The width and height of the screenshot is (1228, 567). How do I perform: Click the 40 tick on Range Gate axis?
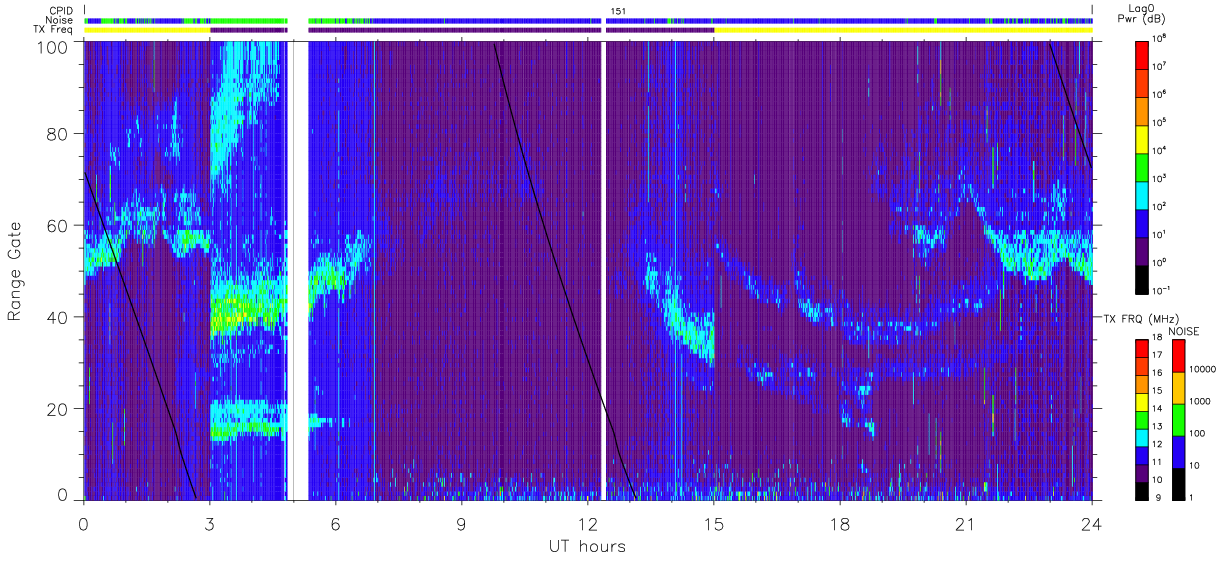(59, 317)
